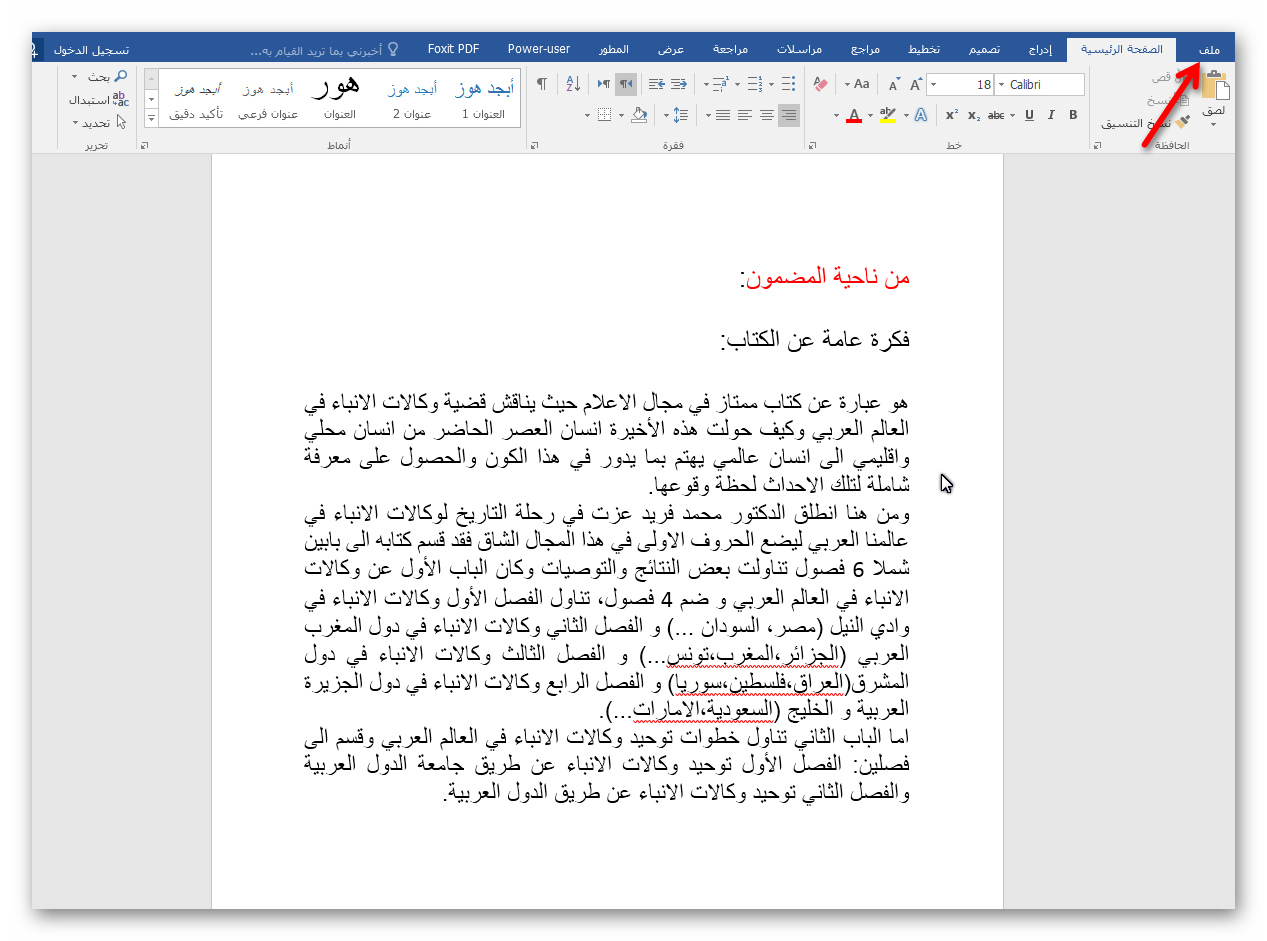The image size is (1267, 941).
Task: Open the font size 18 dropdown
Action: 934,85
